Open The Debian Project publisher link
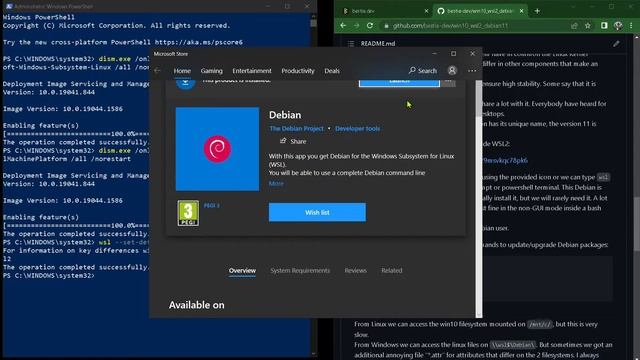This screenshot has height=360, width=640. 296,129
